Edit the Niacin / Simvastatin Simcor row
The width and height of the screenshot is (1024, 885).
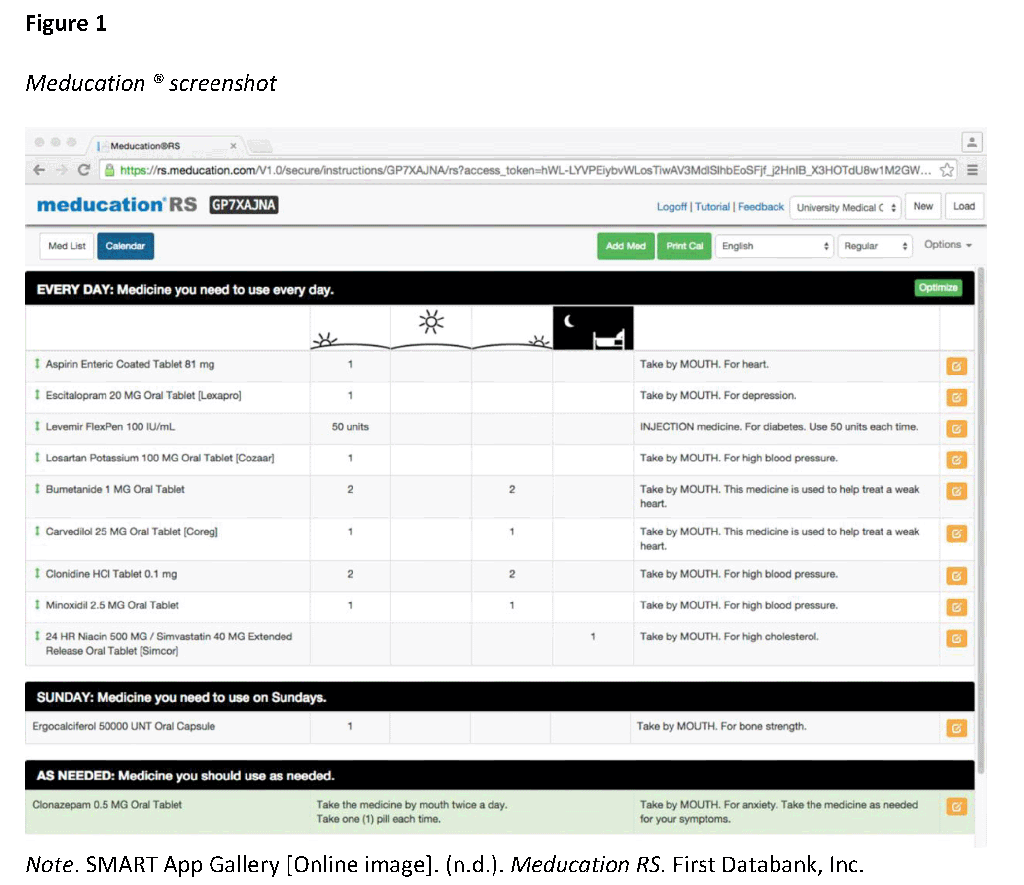point(956,639)
